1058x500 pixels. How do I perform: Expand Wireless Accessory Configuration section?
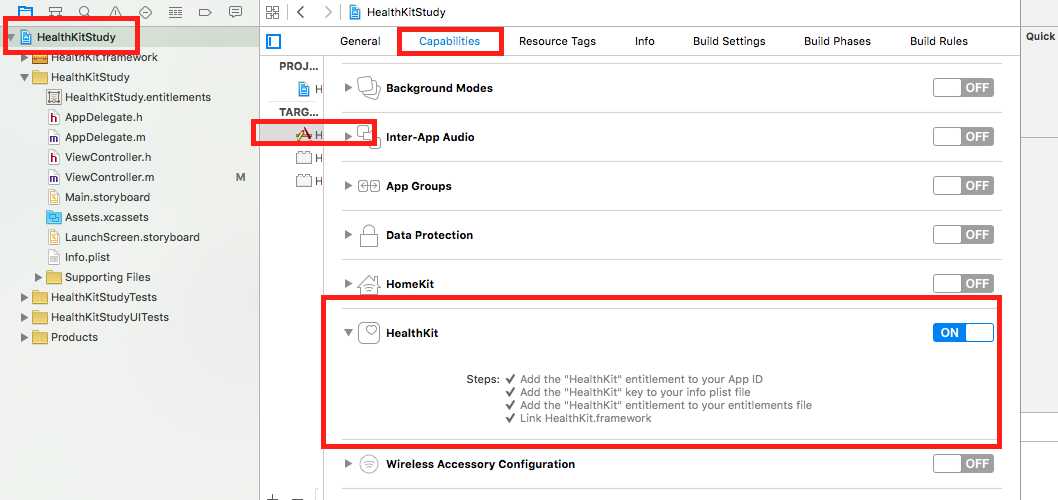point(348,464)
